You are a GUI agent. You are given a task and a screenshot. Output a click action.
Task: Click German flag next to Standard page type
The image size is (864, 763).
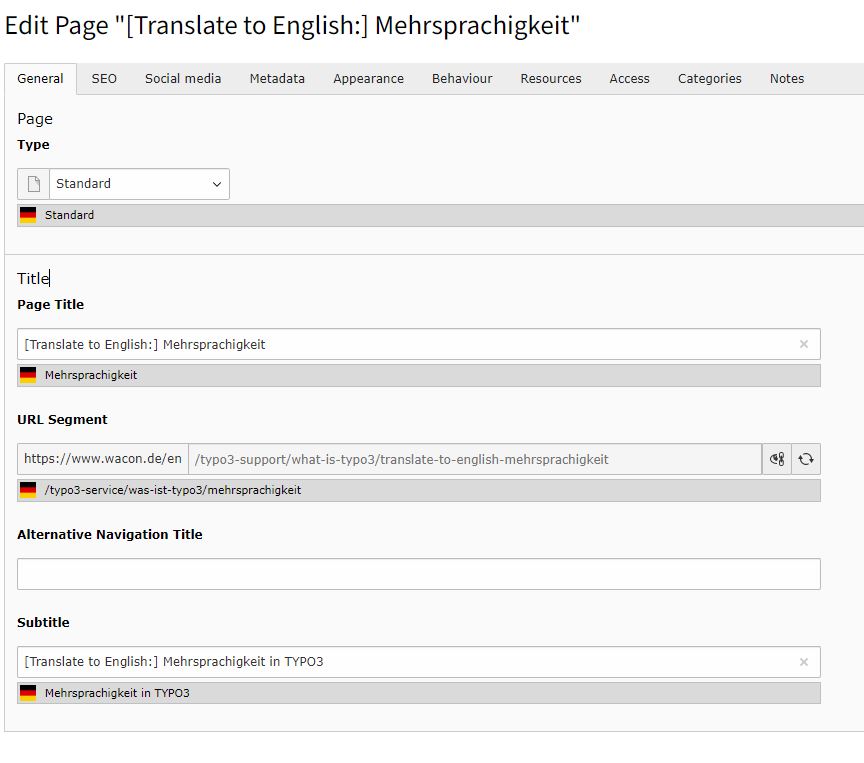[27, 214]
